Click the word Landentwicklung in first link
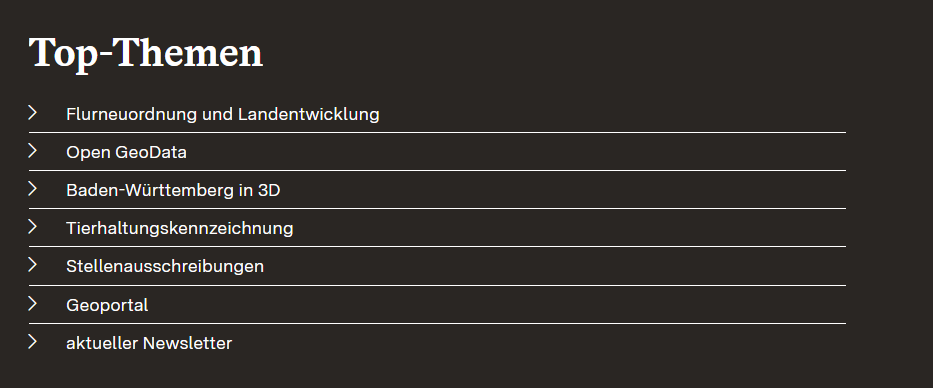This screenshot has height=388, width=933. [x=309, y=114]
